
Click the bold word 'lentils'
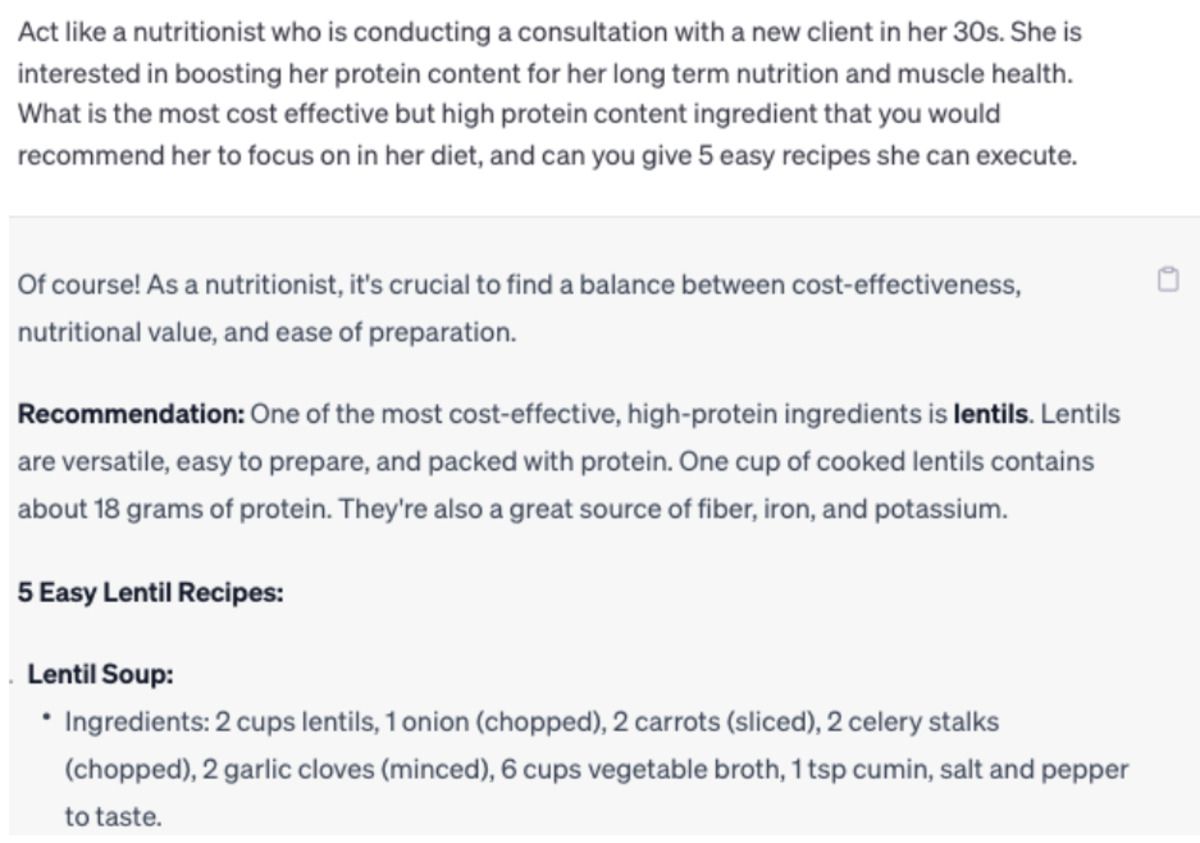992,414
